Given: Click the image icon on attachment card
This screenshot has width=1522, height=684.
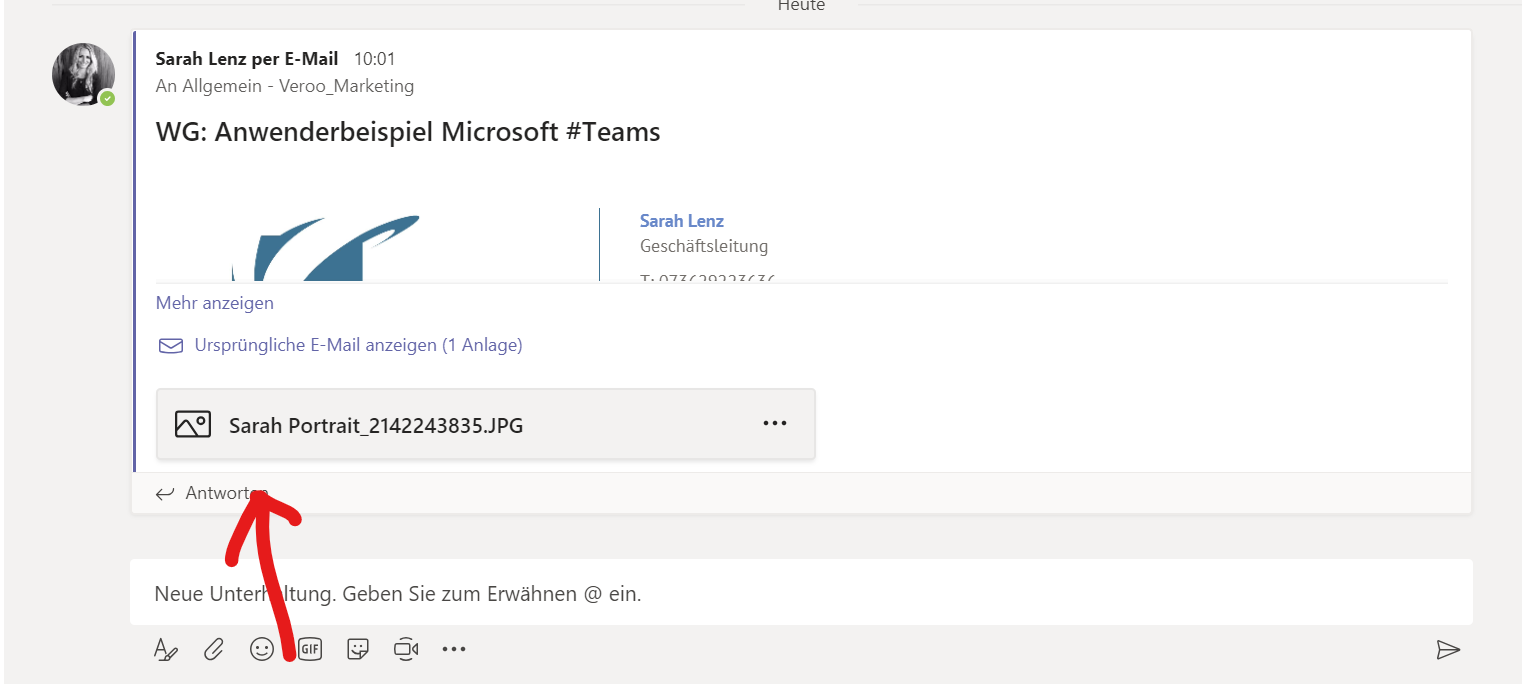Looking at the screenshot, I should pos(193,425).
